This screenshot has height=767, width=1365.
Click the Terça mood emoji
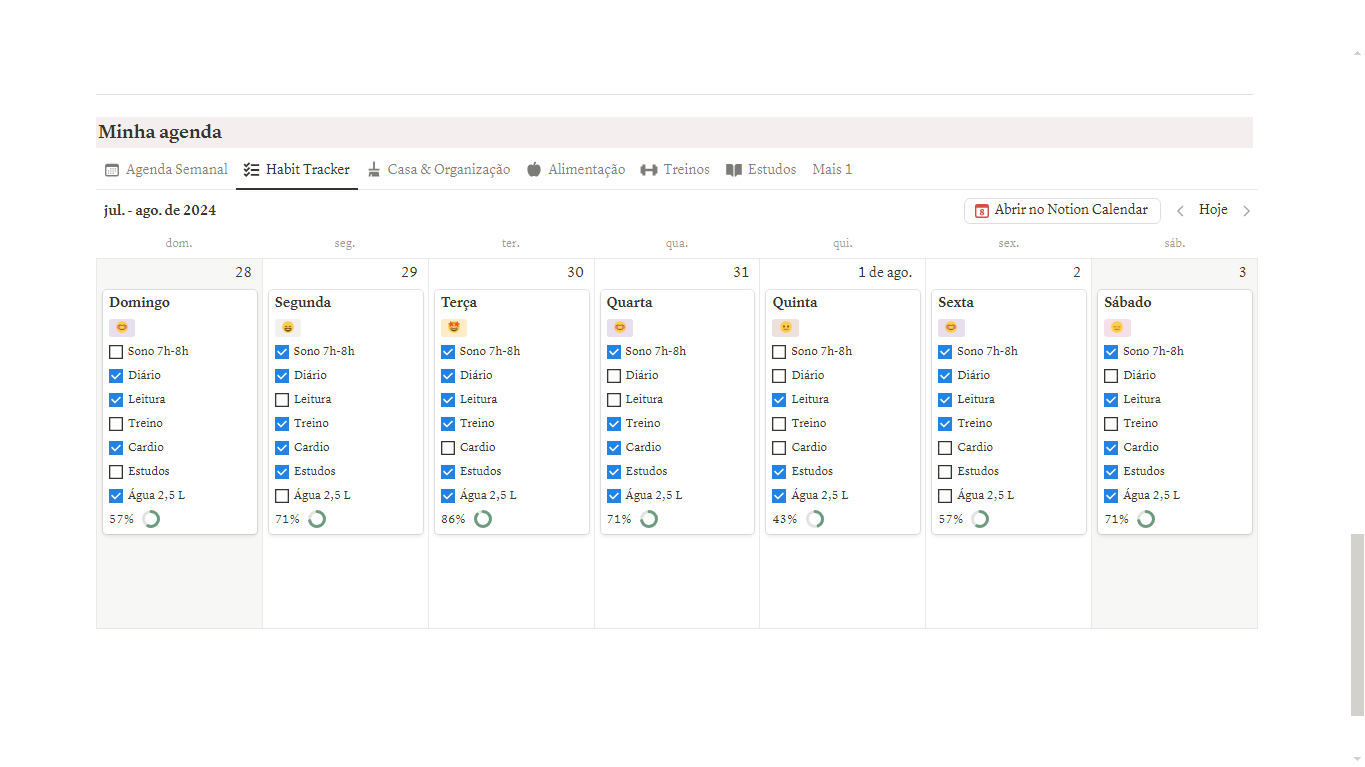click(x=454, y=327)
